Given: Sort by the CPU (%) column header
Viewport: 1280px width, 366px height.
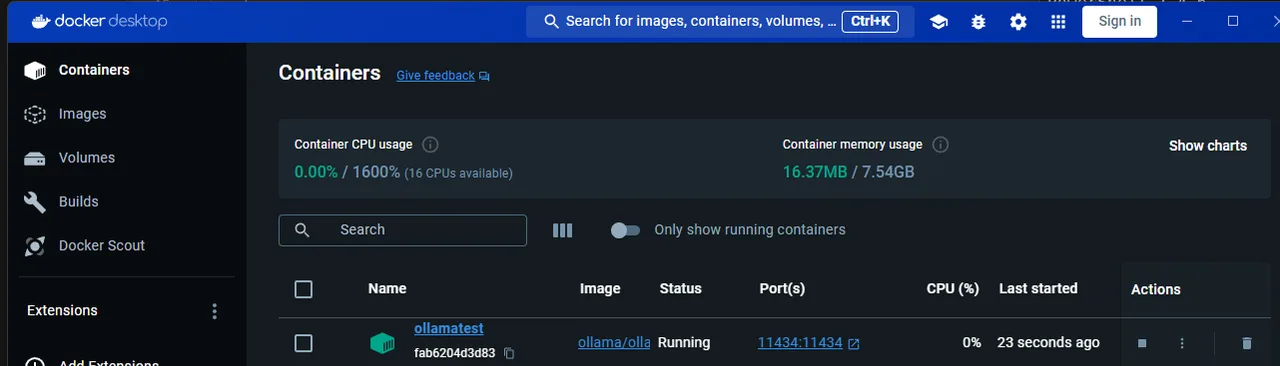Looking at the screenshot, I should tap(953, 288).
